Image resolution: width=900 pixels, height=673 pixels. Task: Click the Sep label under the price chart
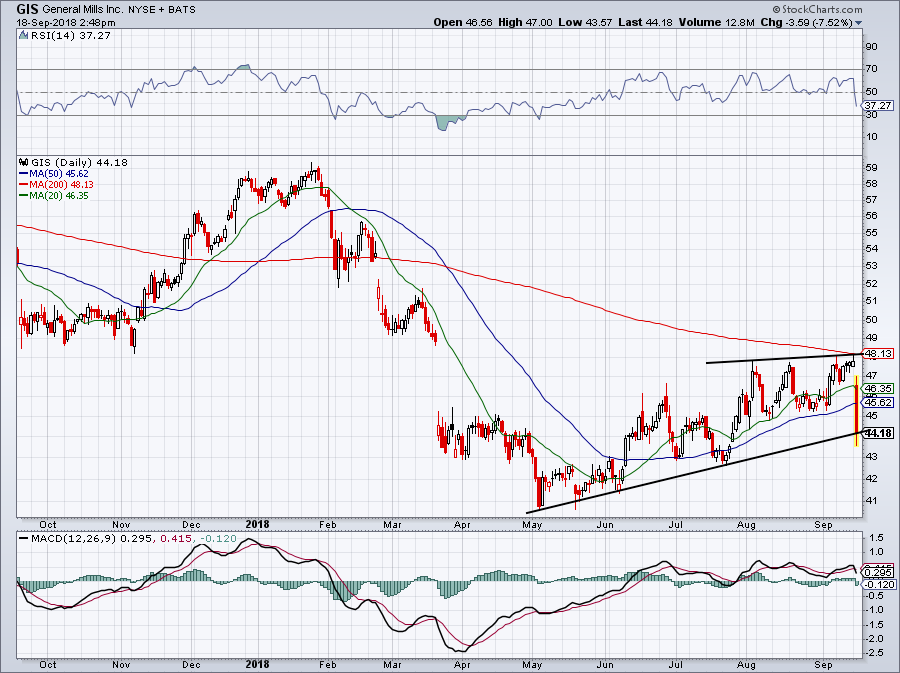click(823, 524)
